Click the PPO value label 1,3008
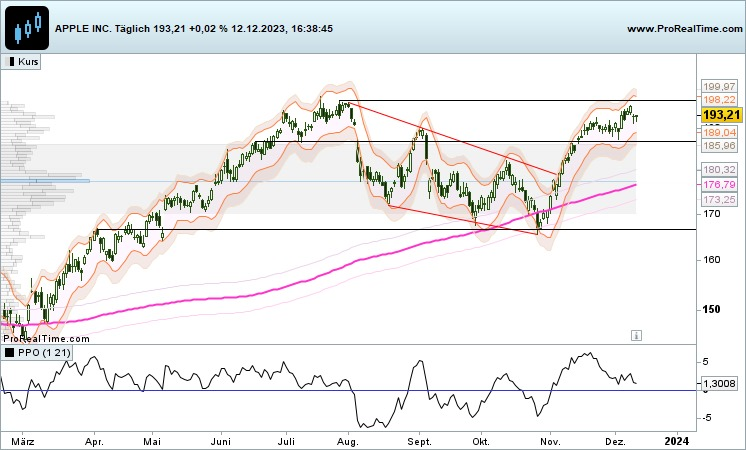 pos(719,383)
